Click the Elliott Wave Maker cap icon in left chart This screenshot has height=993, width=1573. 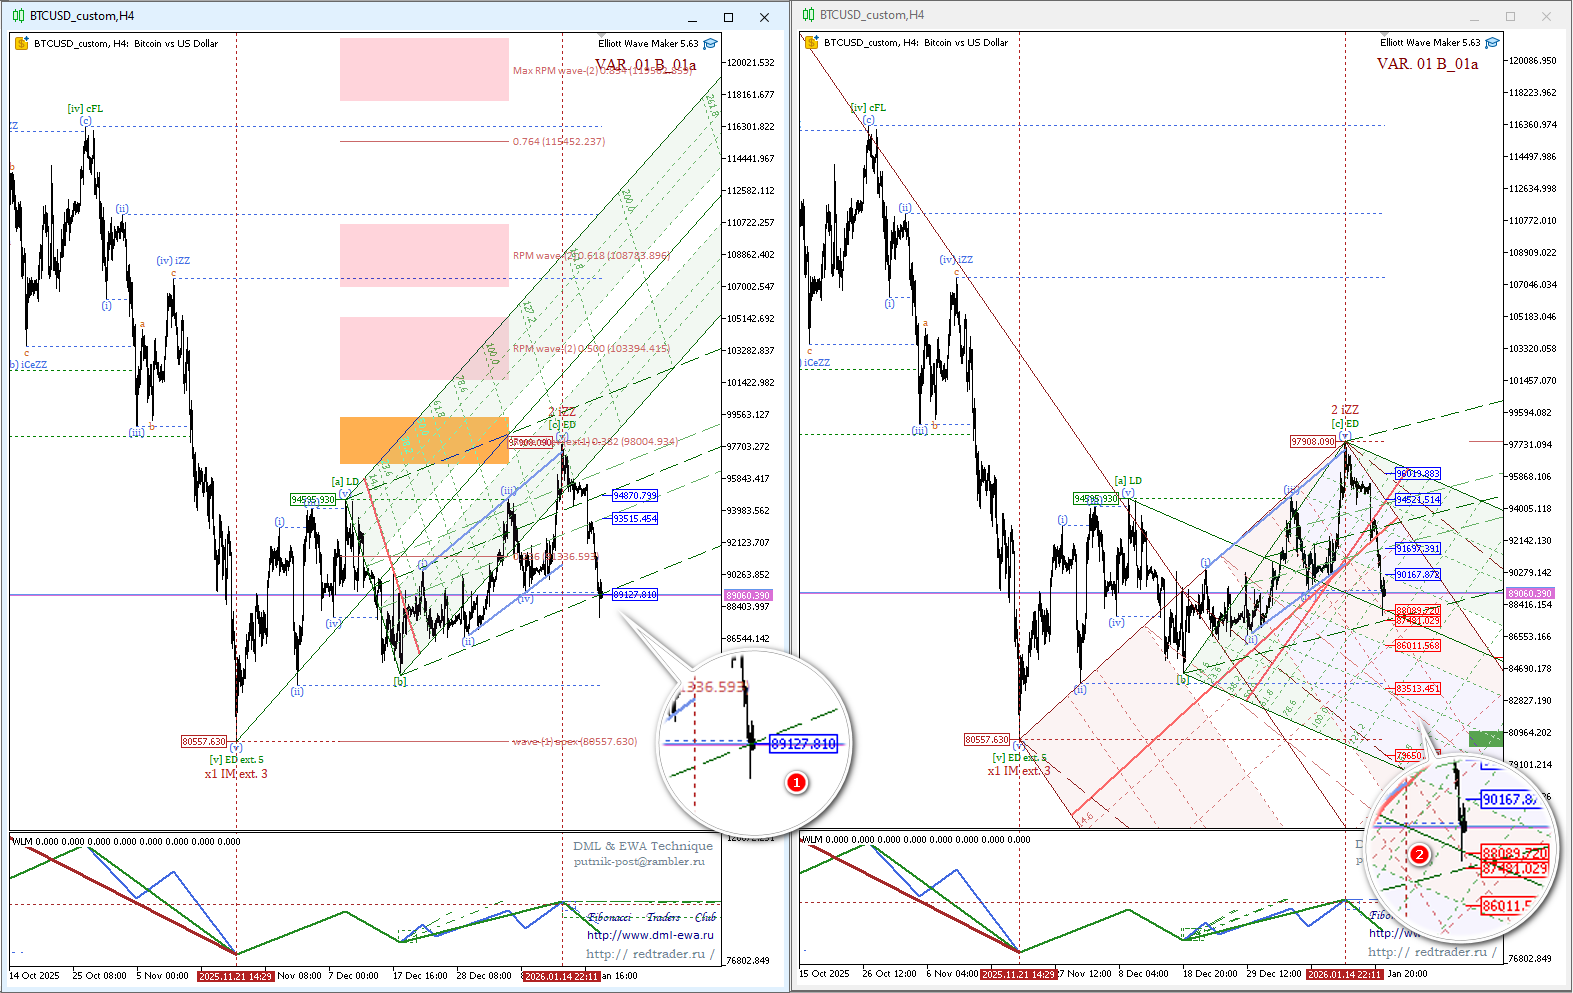pos(710,44)
